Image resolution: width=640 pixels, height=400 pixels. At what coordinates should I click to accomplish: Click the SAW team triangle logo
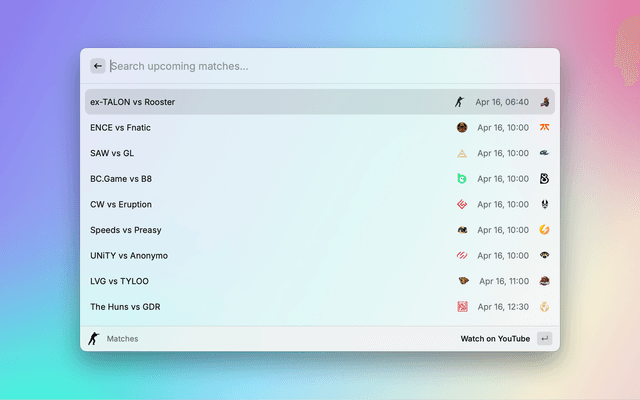[462, 153]
